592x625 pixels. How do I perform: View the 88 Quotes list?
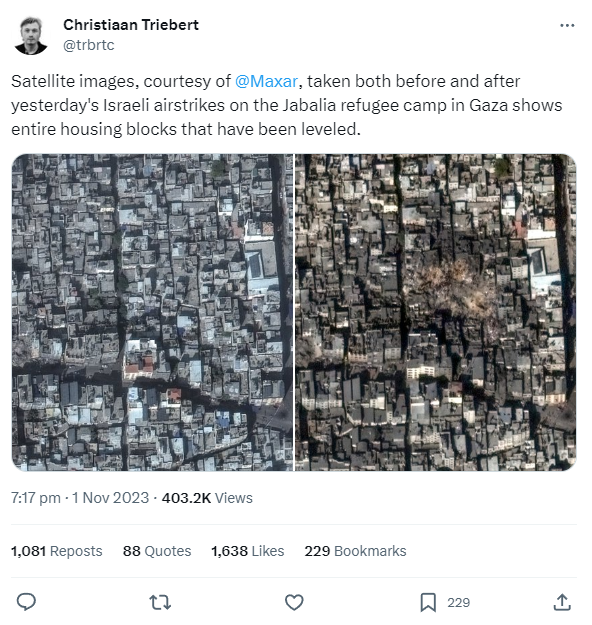(x=157, y=551)
